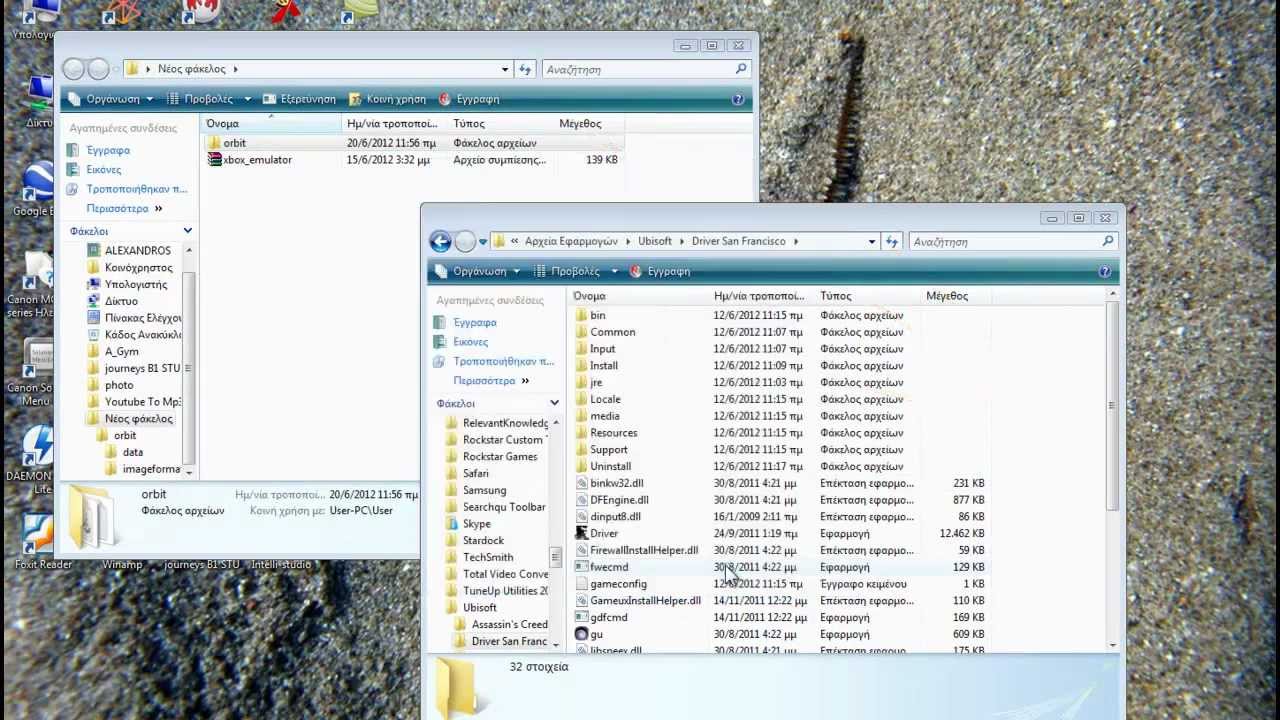Click Έγγραφα favorite link in front window

pos(475,322)
